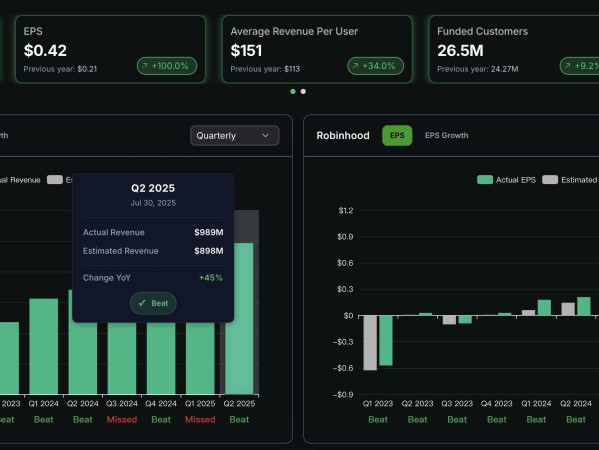Screen dimensions: 599x450
Task: Click the gray Q1 2023 estimated EPS bar
Action: pyautogui.click(x=370, y=343)
